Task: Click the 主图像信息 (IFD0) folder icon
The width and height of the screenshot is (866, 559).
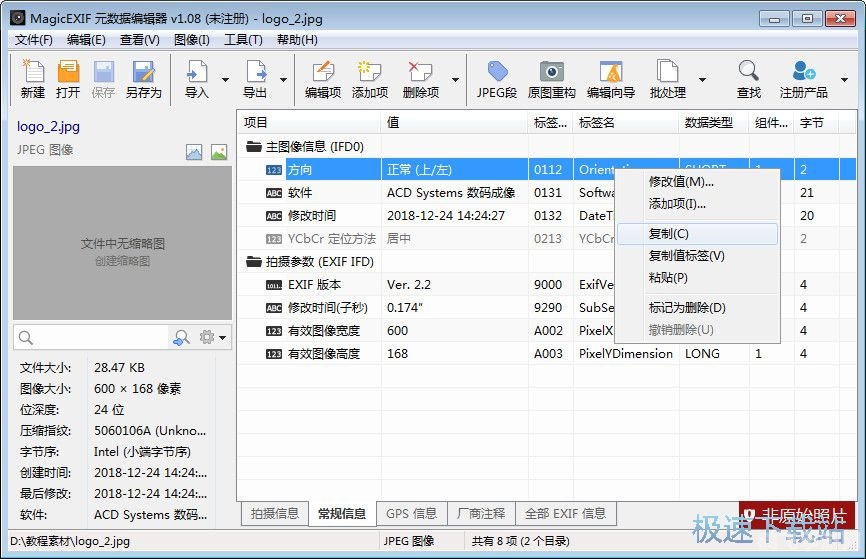Action: tap(254, 146)
